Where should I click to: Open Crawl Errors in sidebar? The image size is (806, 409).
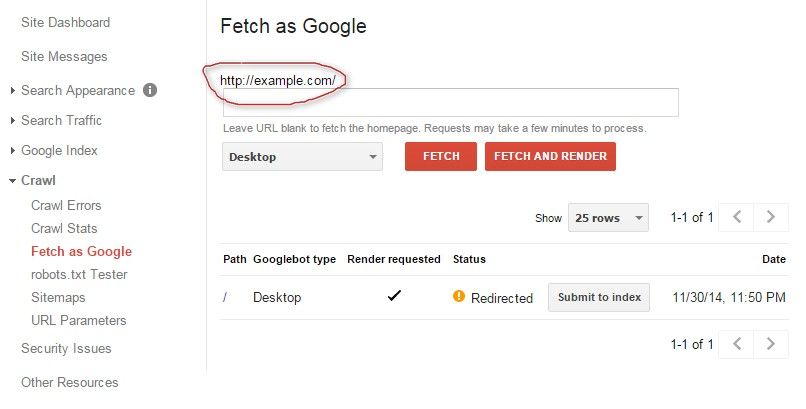[66, 205]
